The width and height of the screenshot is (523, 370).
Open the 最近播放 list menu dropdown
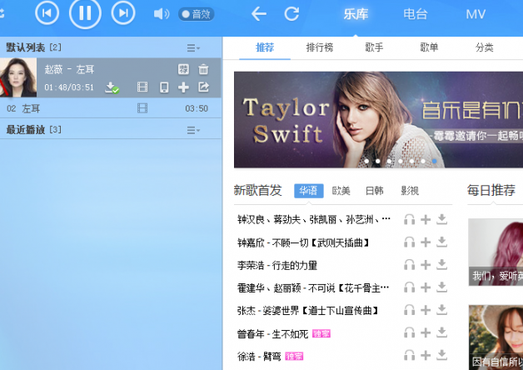(193, 130)
